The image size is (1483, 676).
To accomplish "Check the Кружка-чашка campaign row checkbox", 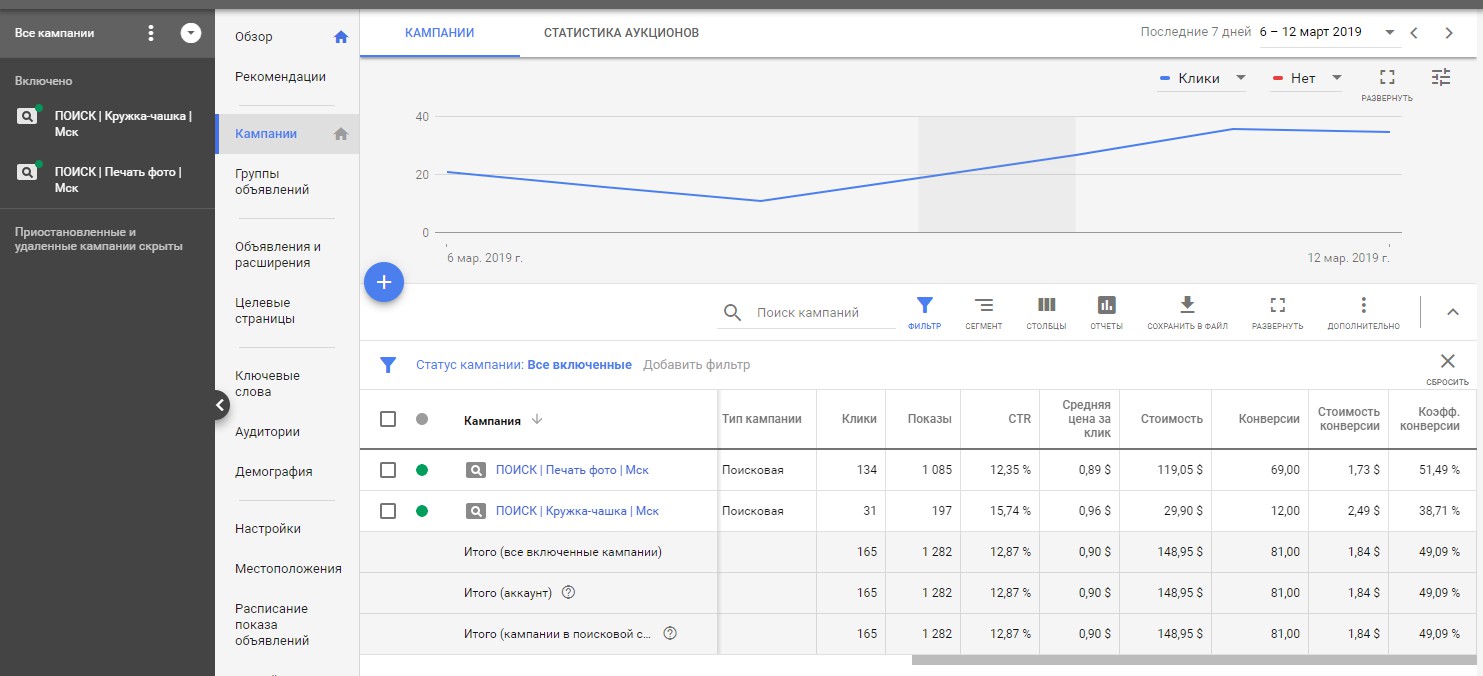I will [388, 511].
